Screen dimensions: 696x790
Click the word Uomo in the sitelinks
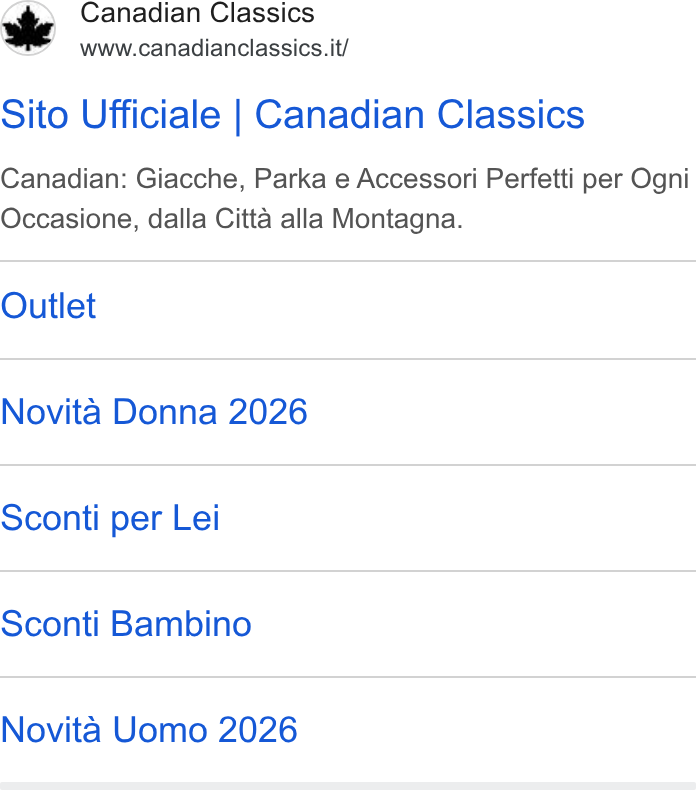pyautogui.click(x=160, y=730)
